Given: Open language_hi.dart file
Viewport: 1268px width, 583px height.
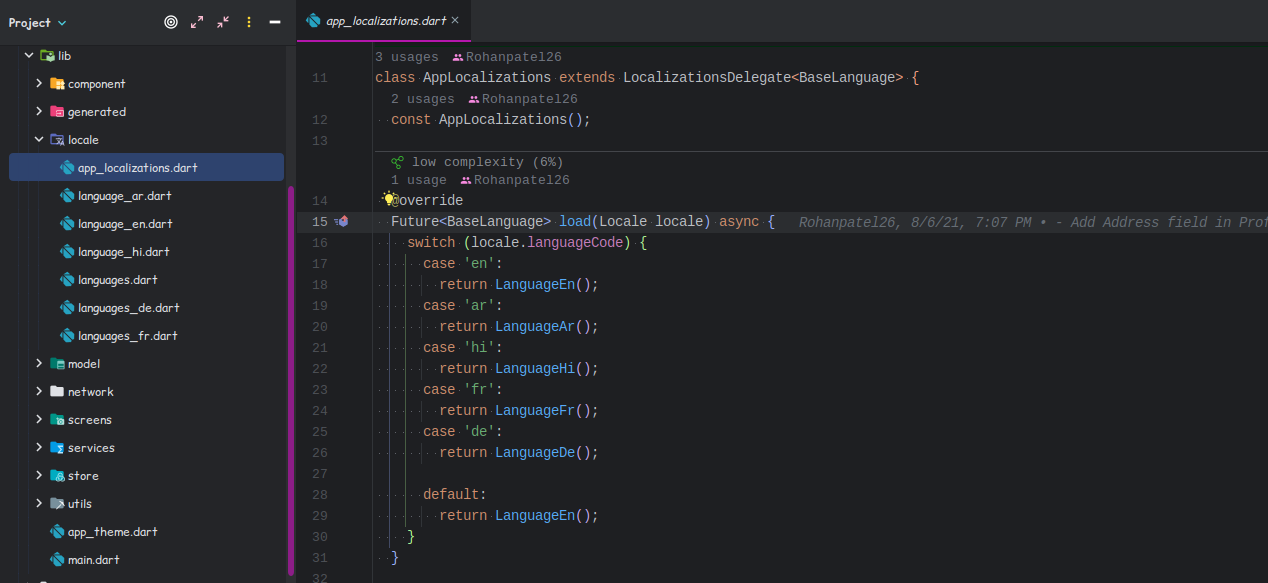Looking at the screenshot, I should [124, 252].
